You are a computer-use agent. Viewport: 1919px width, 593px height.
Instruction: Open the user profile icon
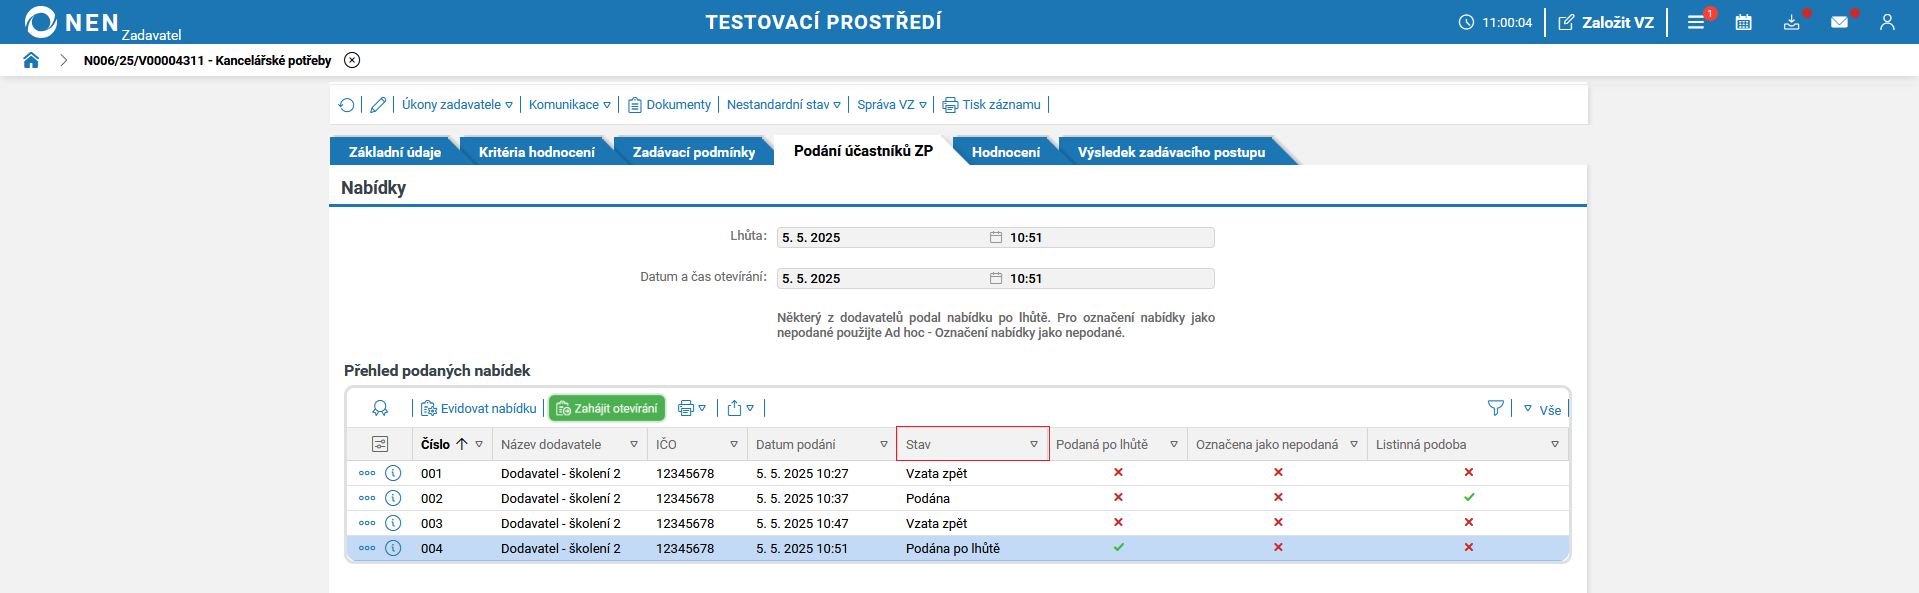tap(1887, 22)
